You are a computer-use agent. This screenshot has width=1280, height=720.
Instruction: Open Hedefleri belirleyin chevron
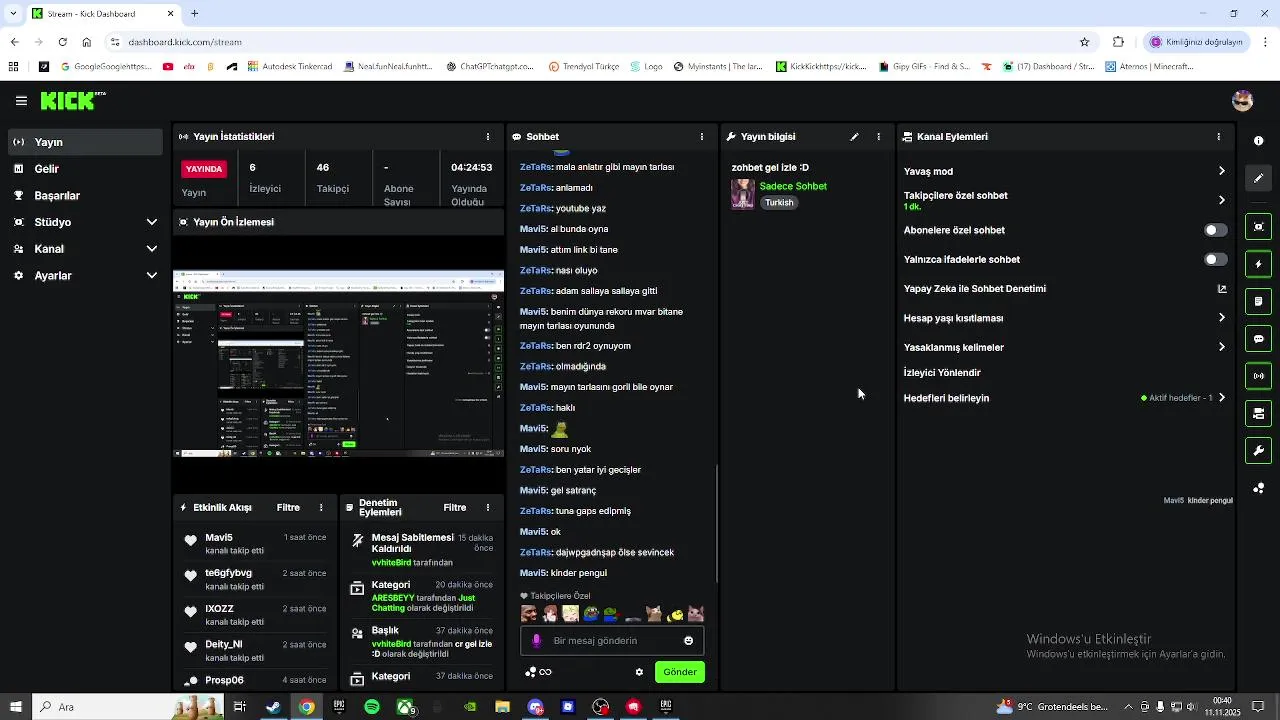[x=1221, y=398]
